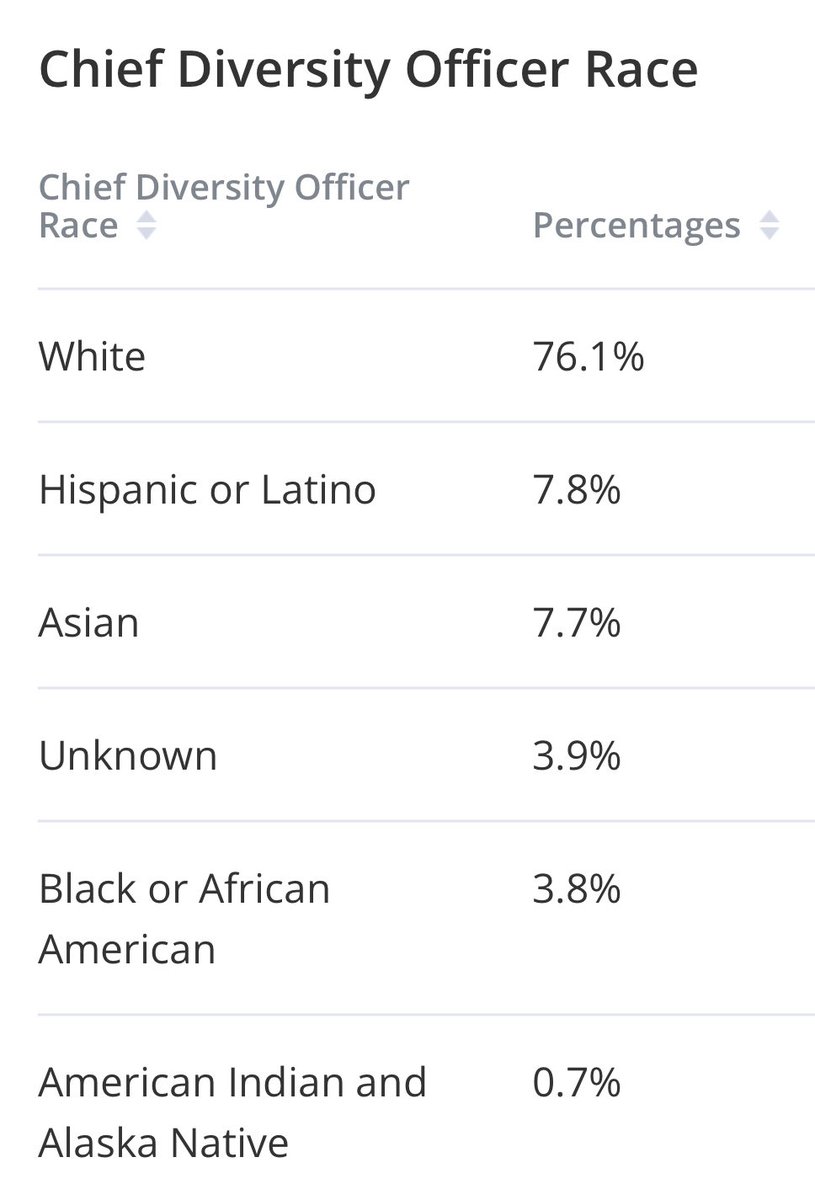
Task: Select the Asian row label
Action: (88, 623)
